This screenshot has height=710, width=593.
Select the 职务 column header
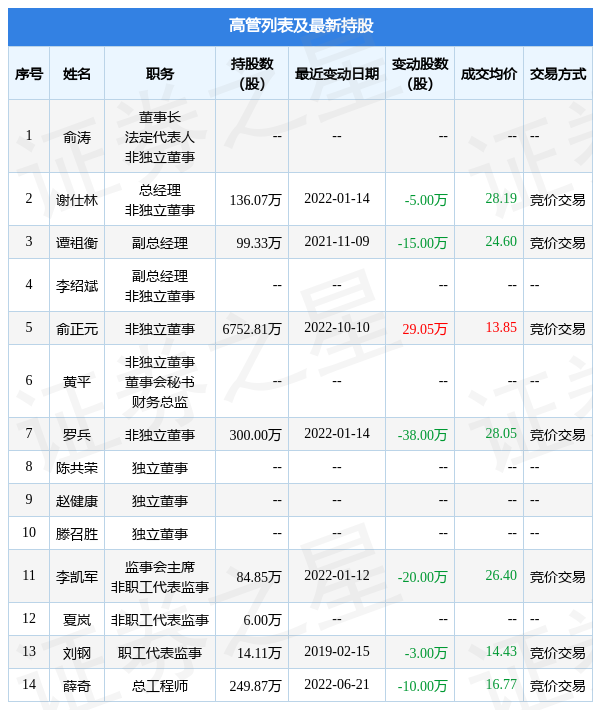point(160,74)
